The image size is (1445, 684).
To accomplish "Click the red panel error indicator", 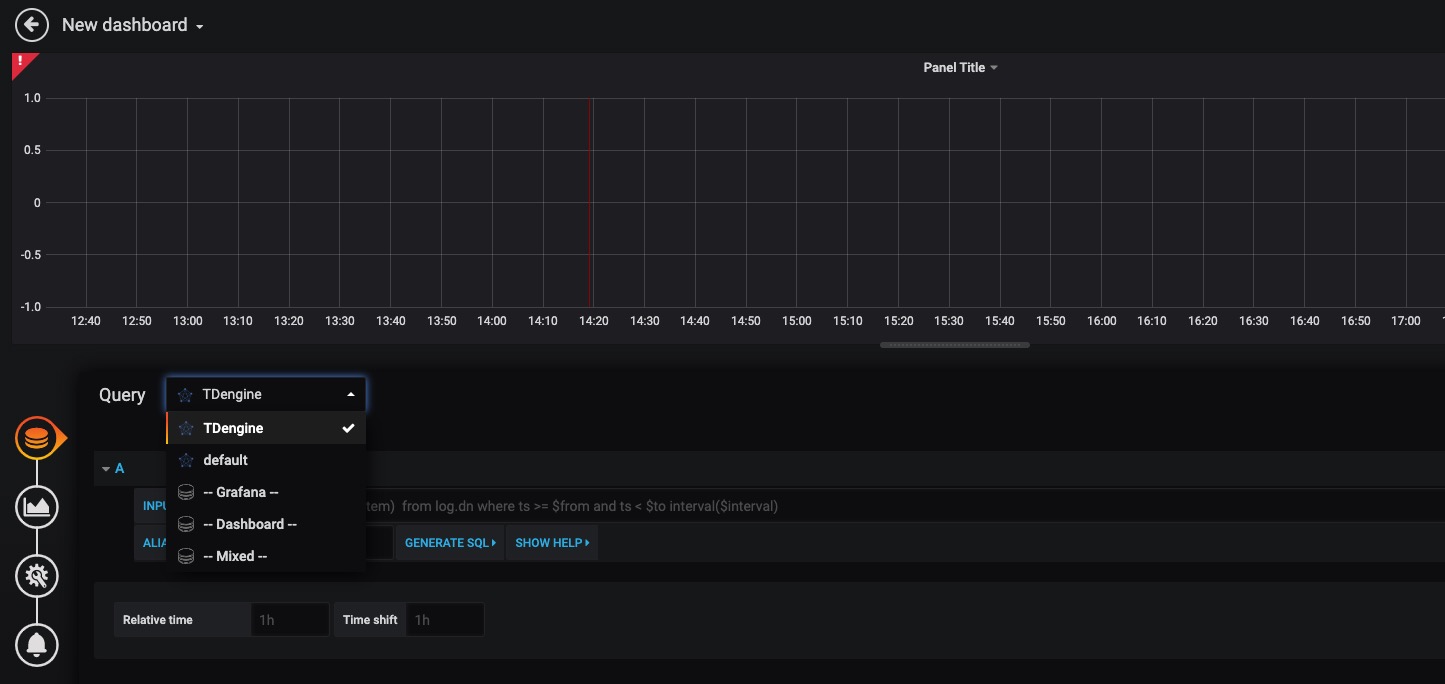I will click(x=22, y=63).
